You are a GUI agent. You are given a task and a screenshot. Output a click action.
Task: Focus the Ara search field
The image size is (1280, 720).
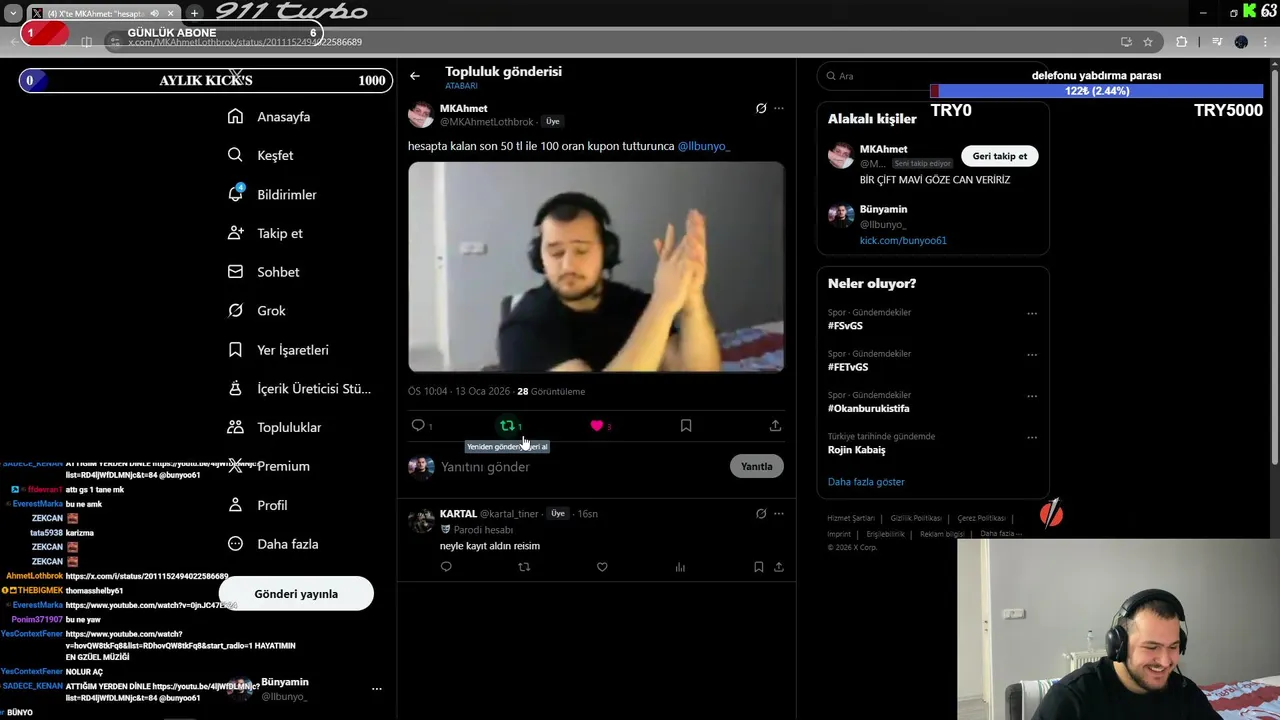pyautogui.click(x=932, y=76)
